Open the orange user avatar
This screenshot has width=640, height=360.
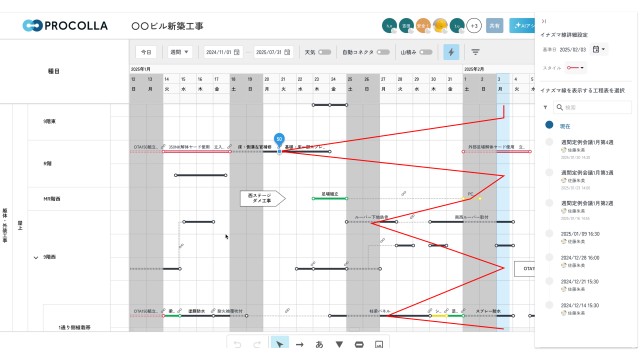pos(423,26)
